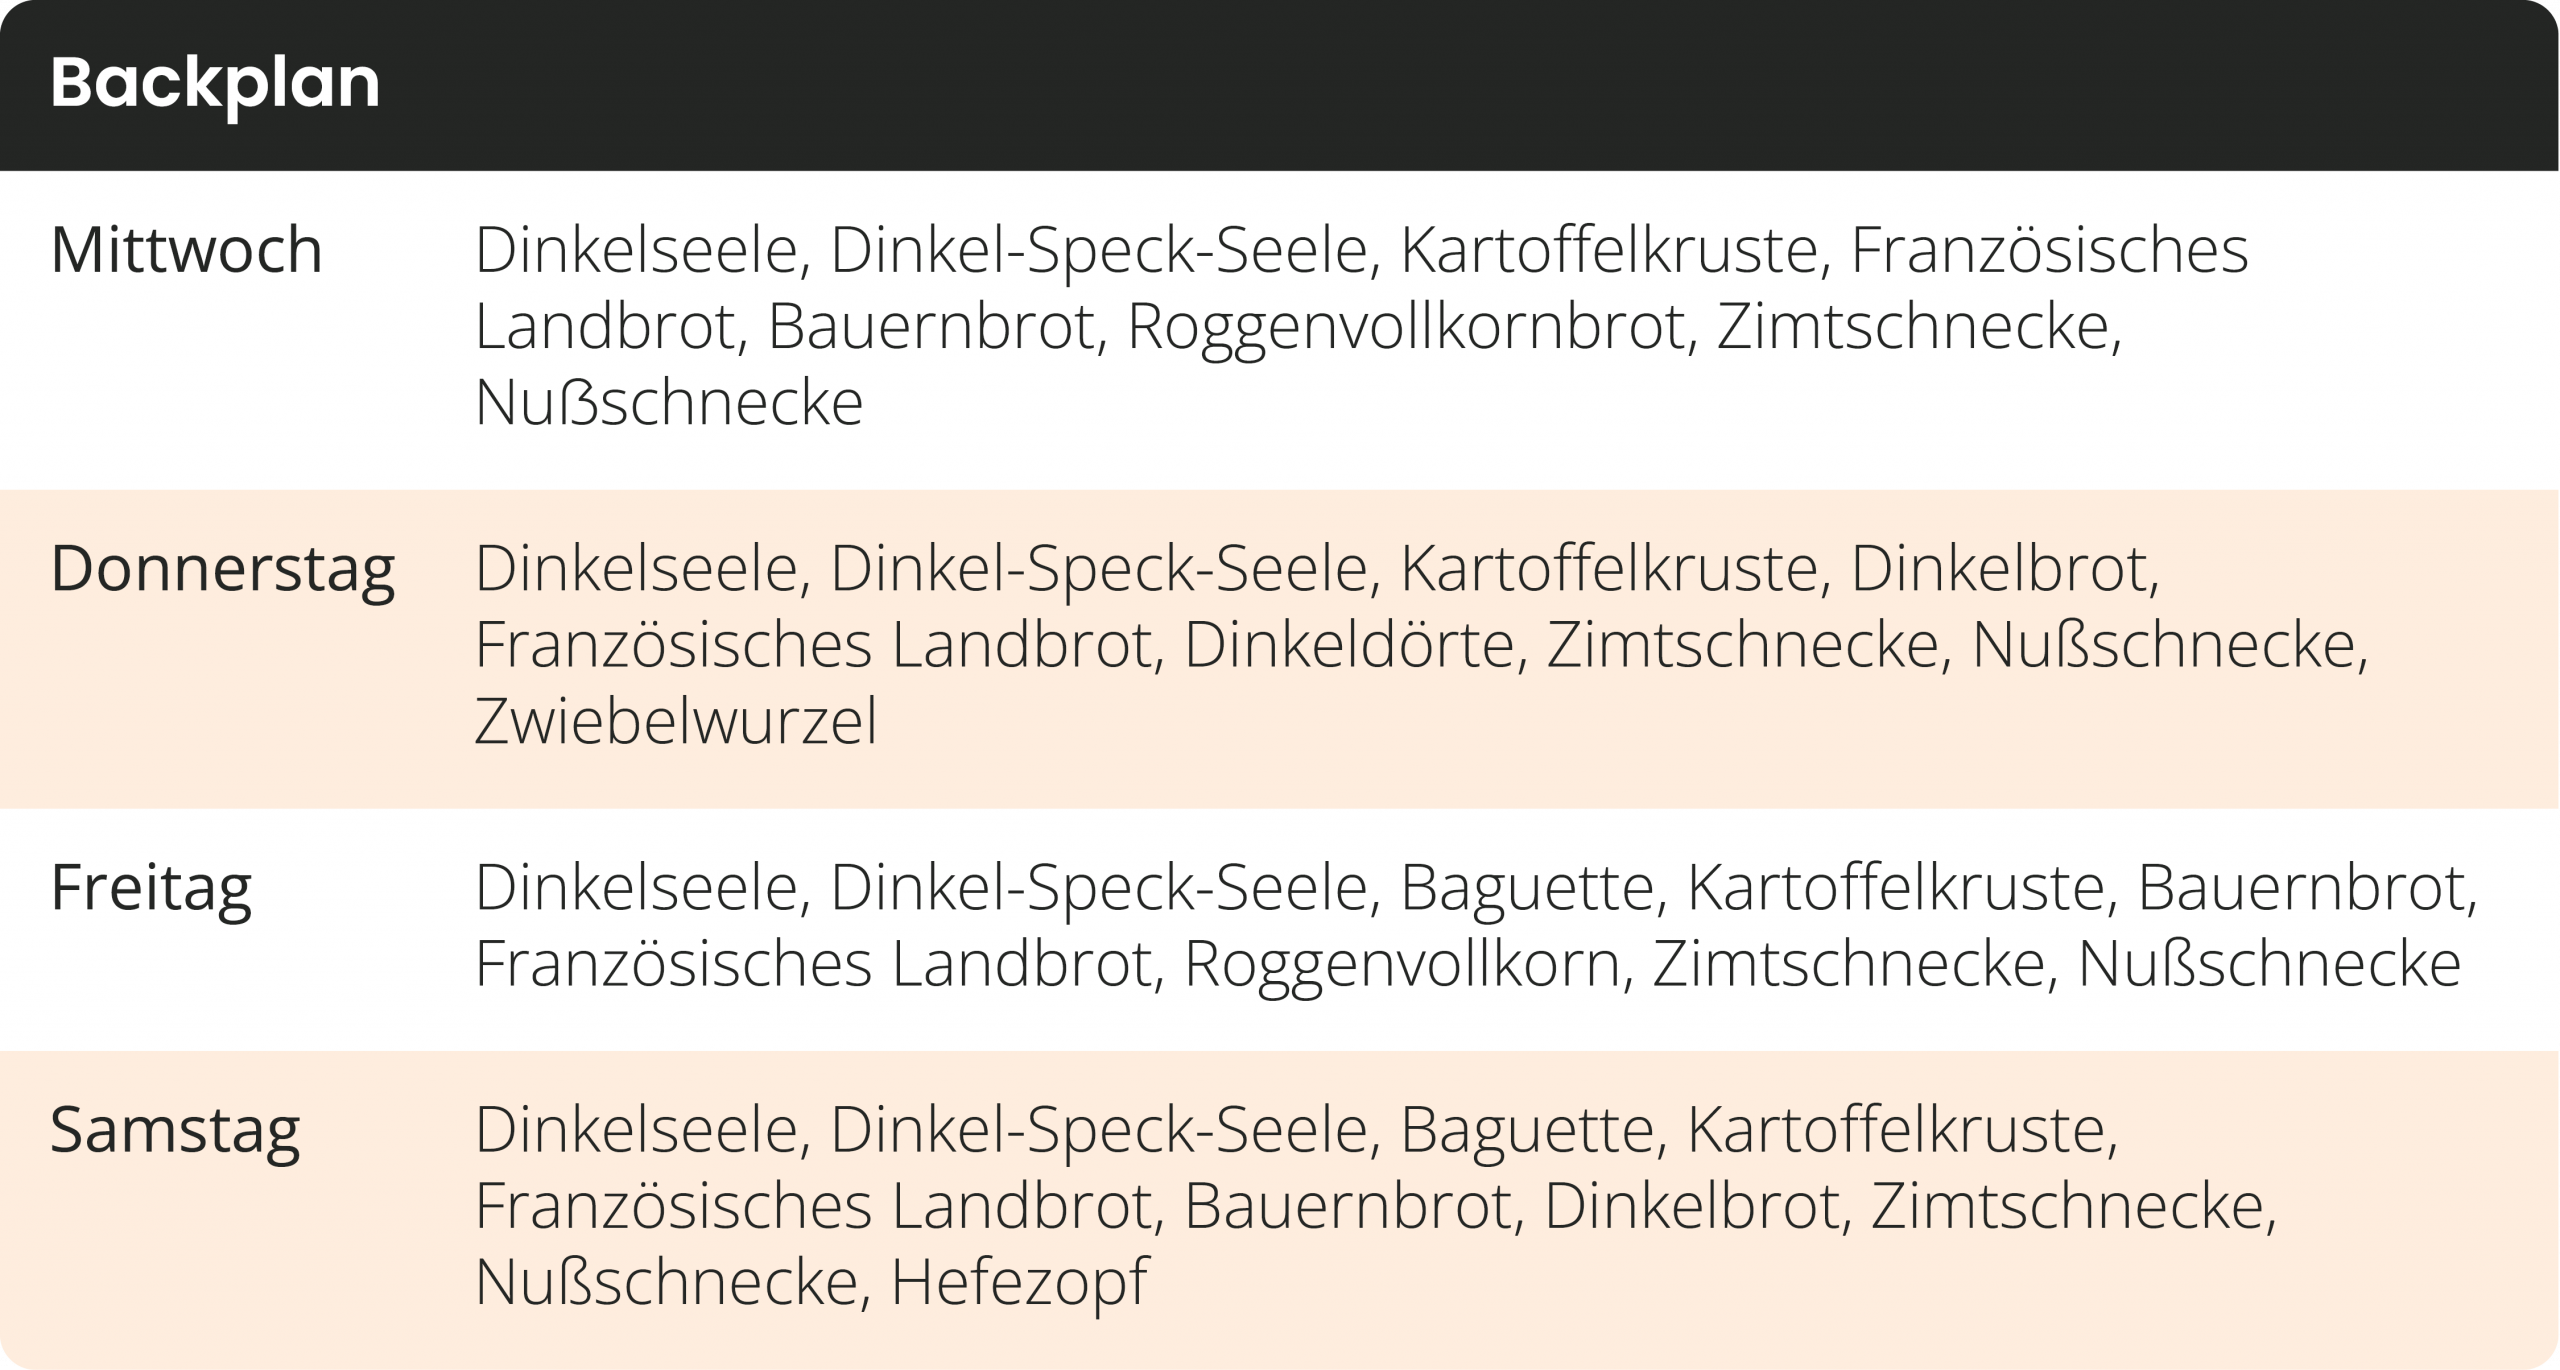Click the Backplan table header title
This screenshot has height=1370, width=2560.
(x=215, y=84)
